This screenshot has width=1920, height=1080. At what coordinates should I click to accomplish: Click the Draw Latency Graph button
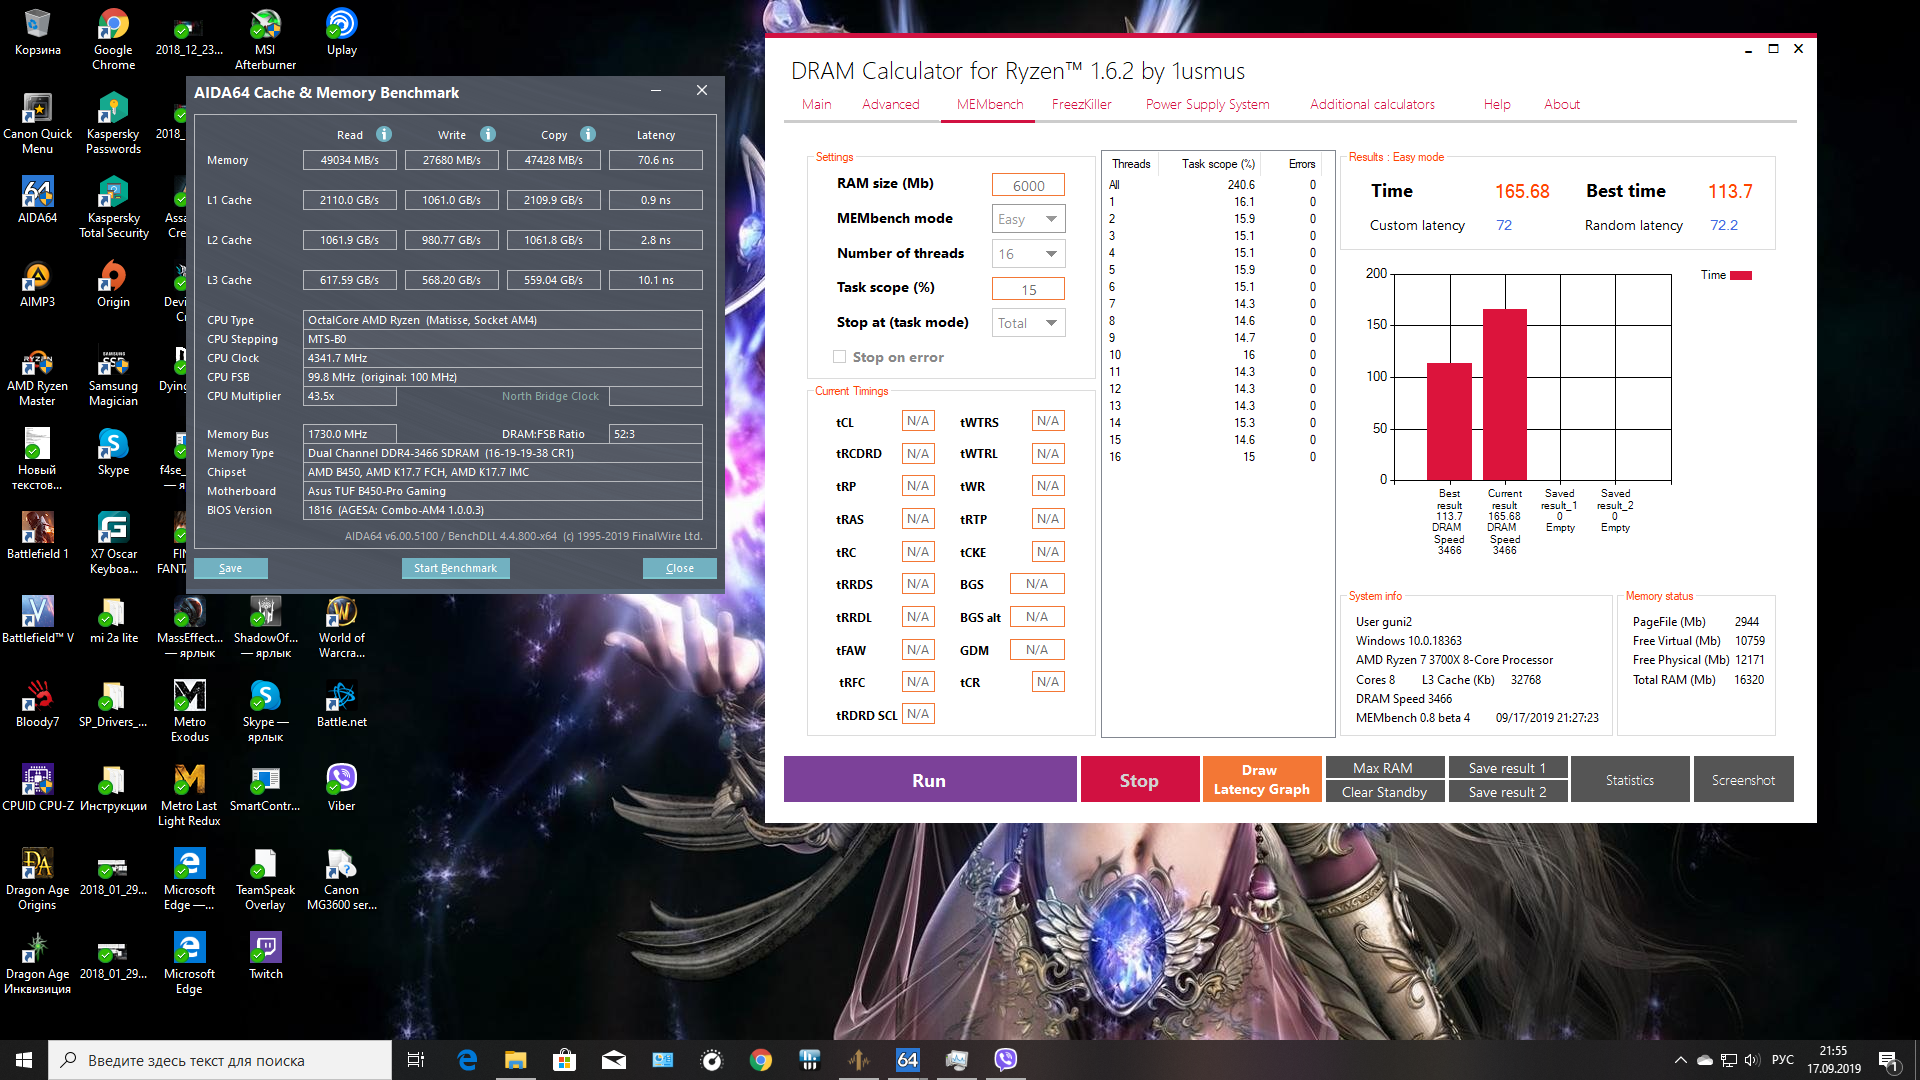(x=1261, y=779)
